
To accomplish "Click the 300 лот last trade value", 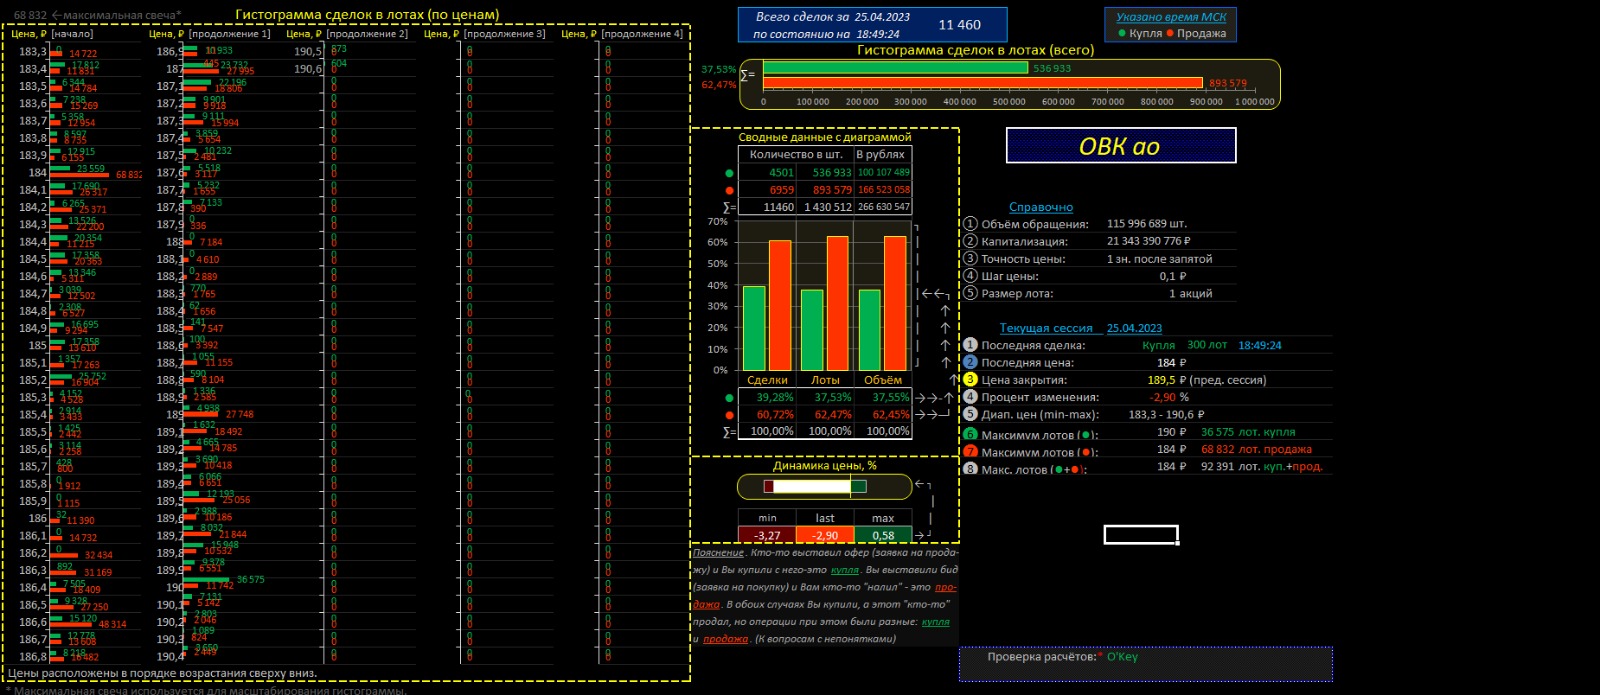I will pyautogui.click(x=1206, y=345).
